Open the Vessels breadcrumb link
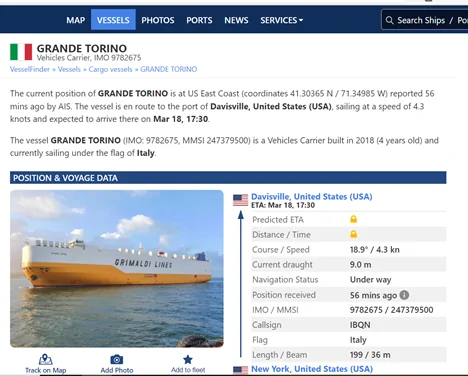Image resolution: width=468 pixels, height=376 pixels. pos(69,69)
